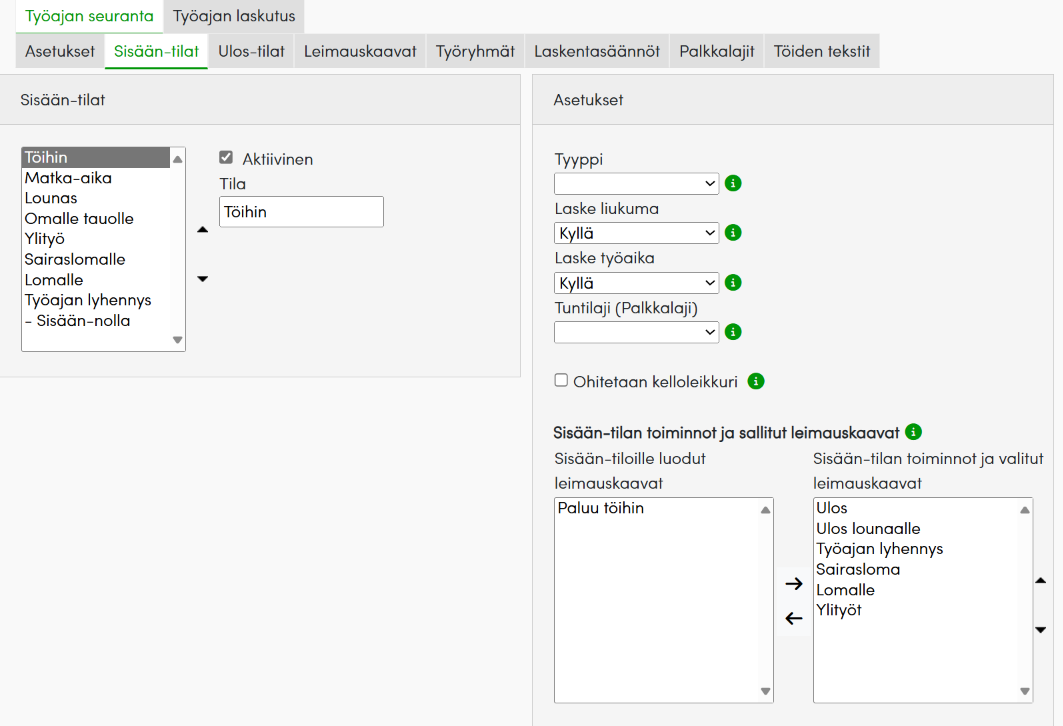Click info icon next to Tuntilaji dropdown
Image resolution: width=1063 pixels, height=726 pixels.
point(732,332)
